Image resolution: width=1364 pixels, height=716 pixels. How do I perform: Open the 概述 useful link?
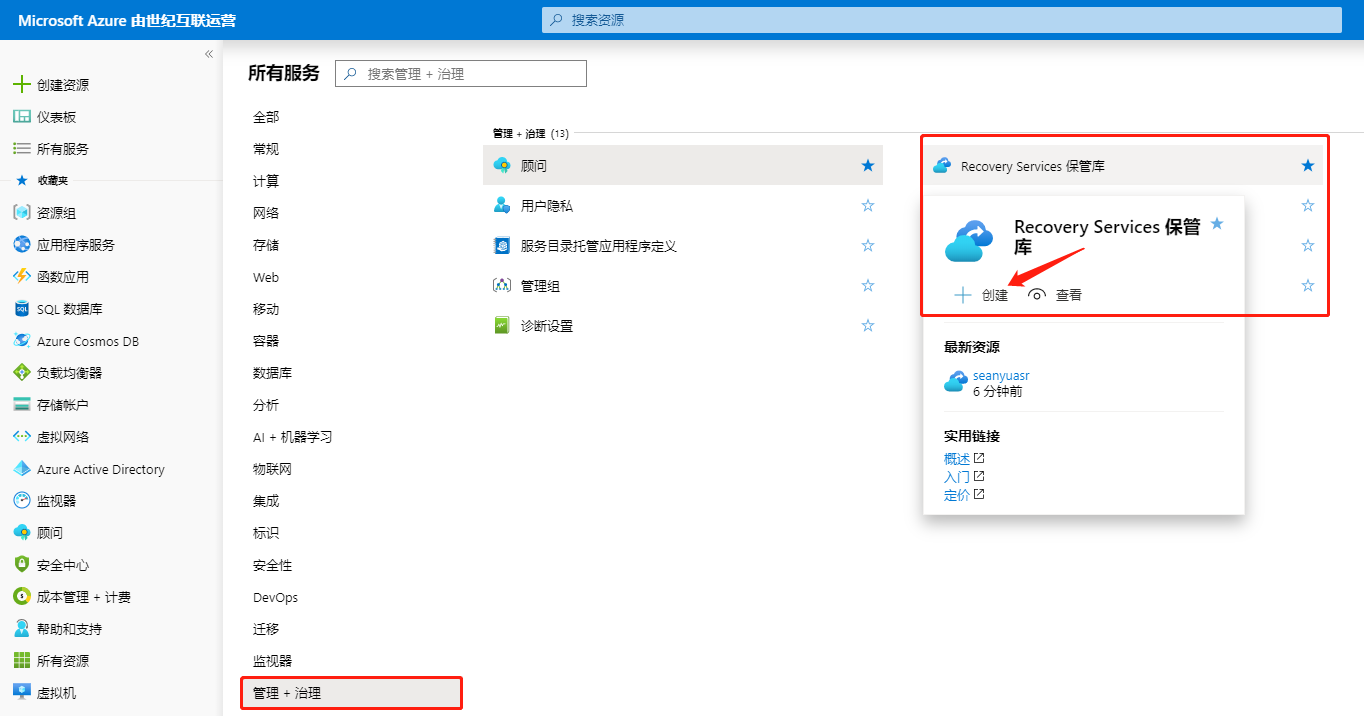pyautogui.click(x=957, y=459)
